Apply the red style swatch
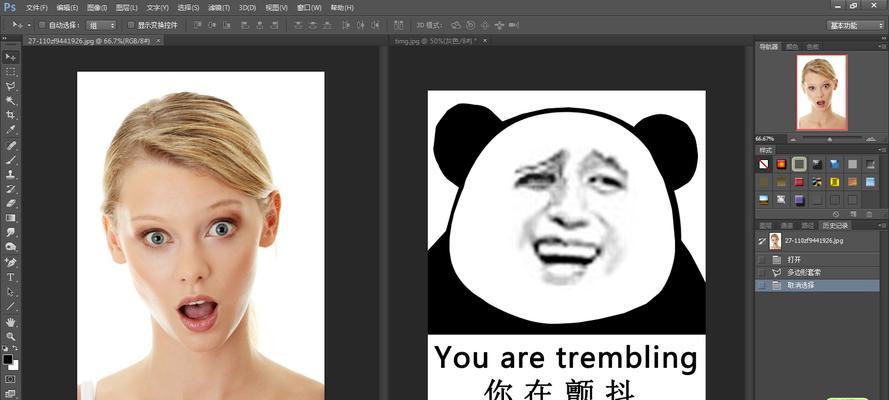Screen dimensions: 889x400 799,182
